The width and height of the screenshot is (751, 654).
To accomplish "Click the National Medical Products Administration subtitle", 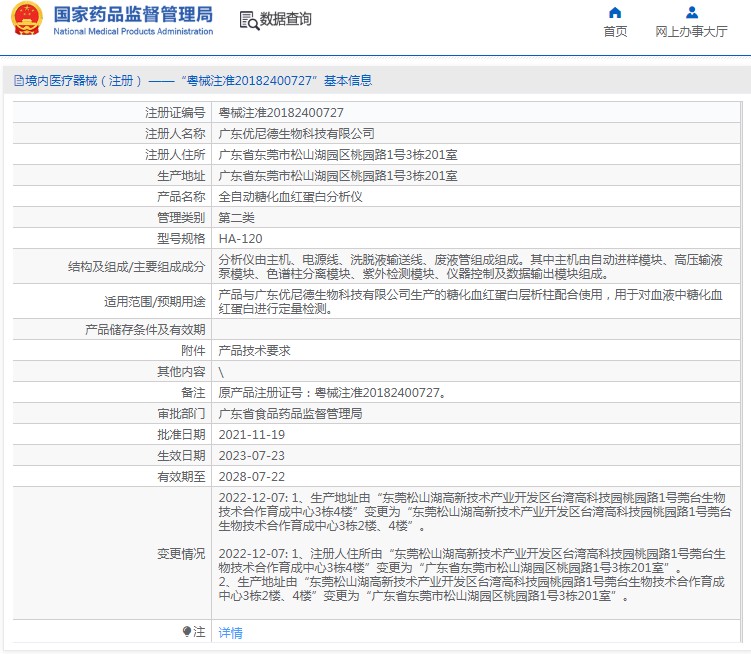I will click(x=133, y=32).
